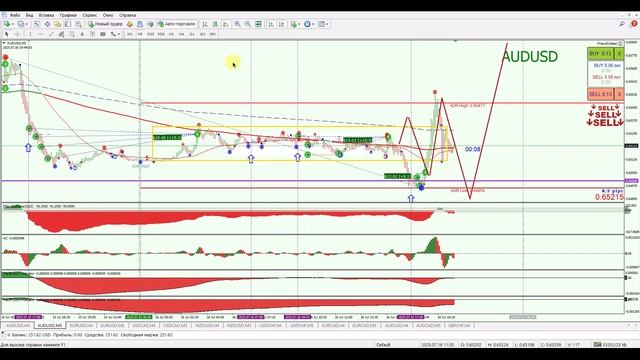640x360 pixels.
Task: Click the Default profile status entry
Action: [x=383, y=344]
